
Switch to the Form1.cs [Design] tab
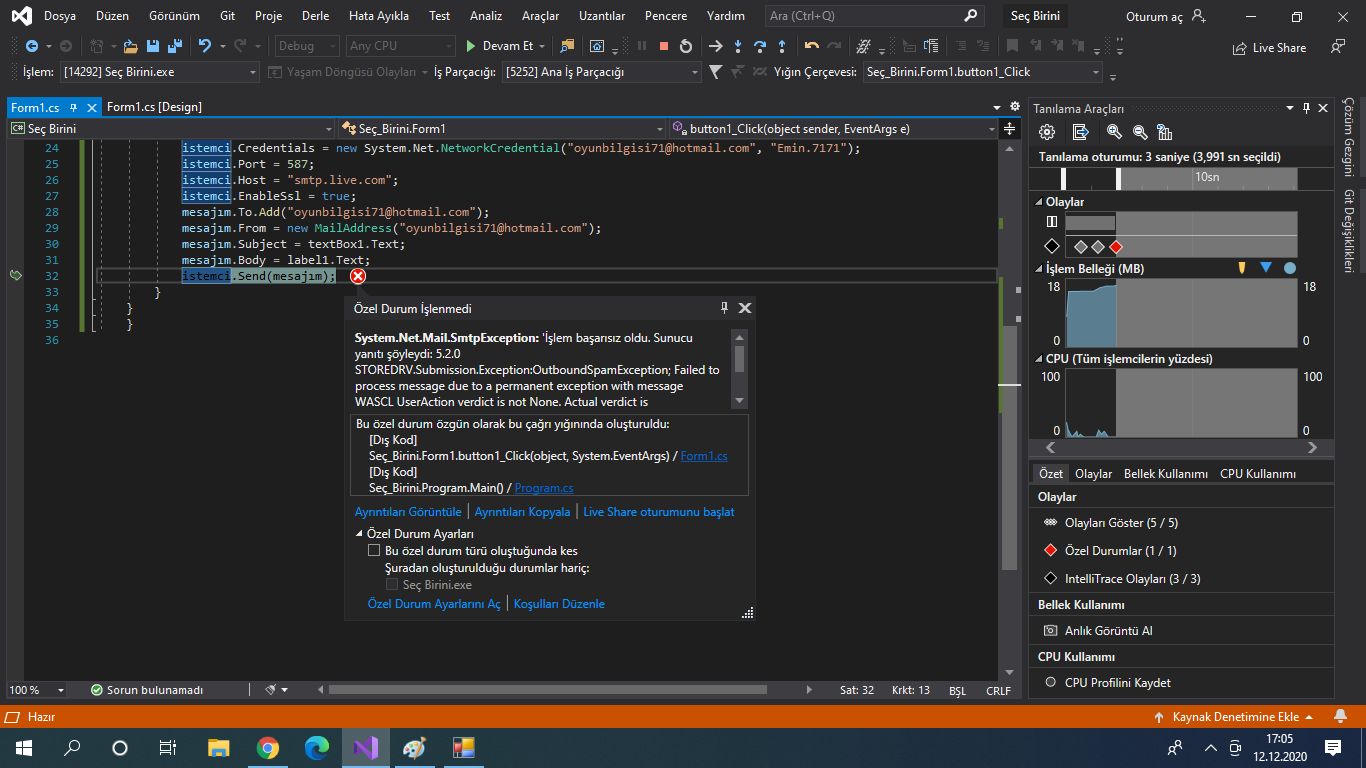pyautogui.click(x=154, y=107)
